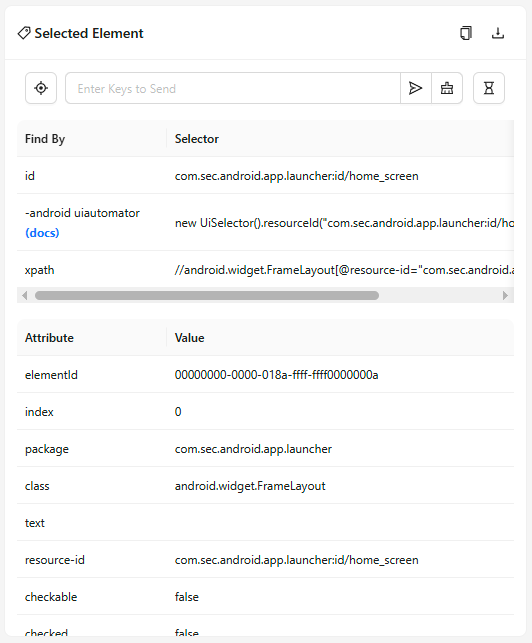Click the horizontal scrollbar right arrow
This screenshot has height=643, width=532.
pyautogui.click(x=505, y=296)
